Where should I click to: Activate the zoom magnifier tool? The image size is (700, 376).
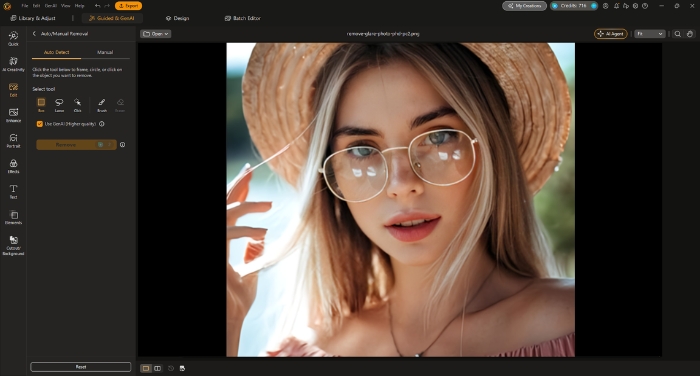[678, 34]
